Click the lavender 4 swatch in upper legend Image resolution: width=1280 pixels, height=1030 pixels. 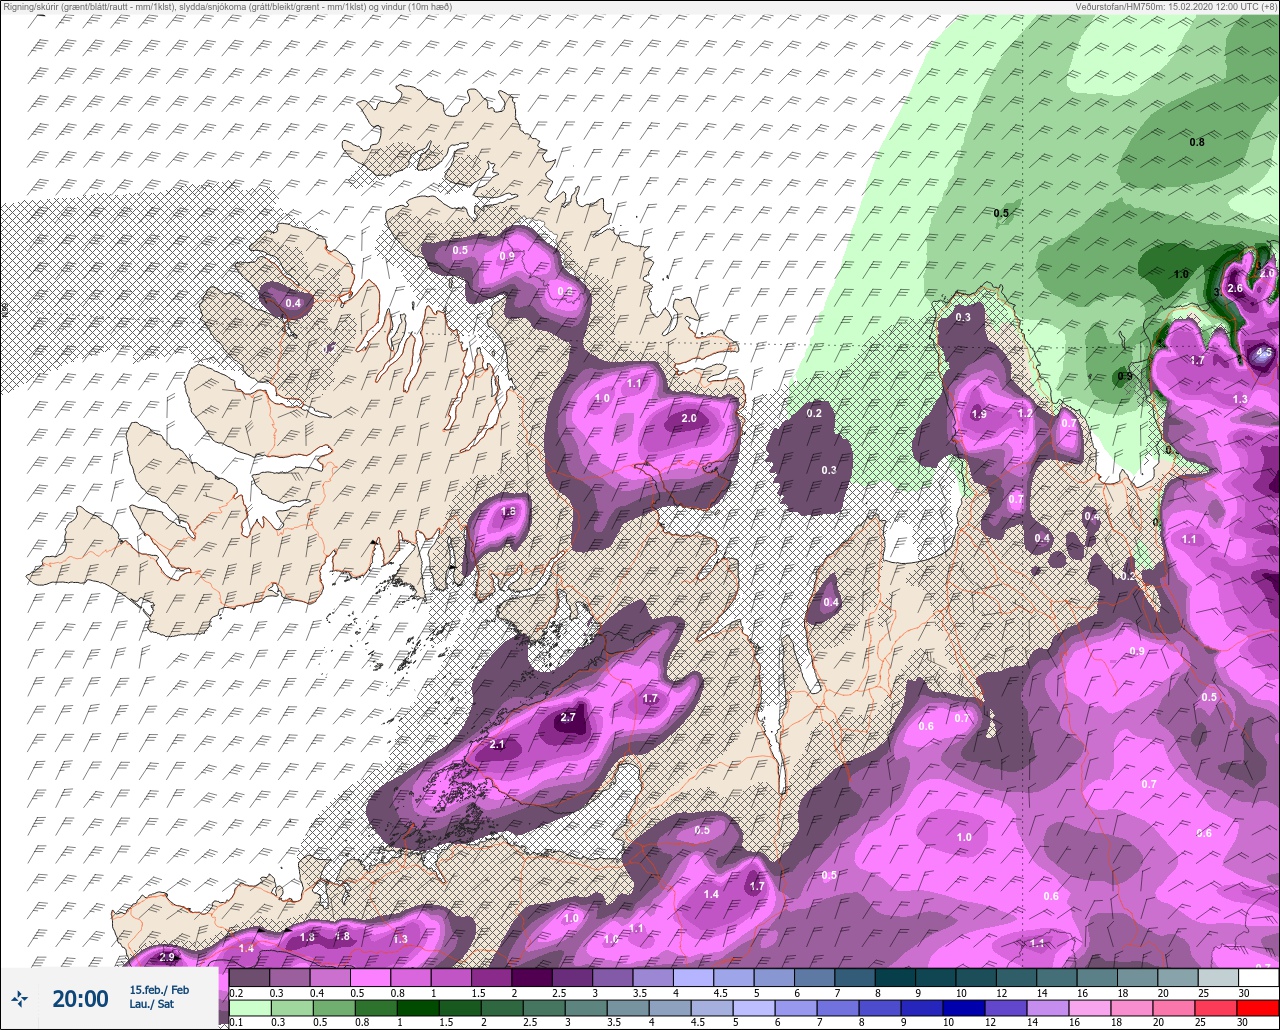694,977
